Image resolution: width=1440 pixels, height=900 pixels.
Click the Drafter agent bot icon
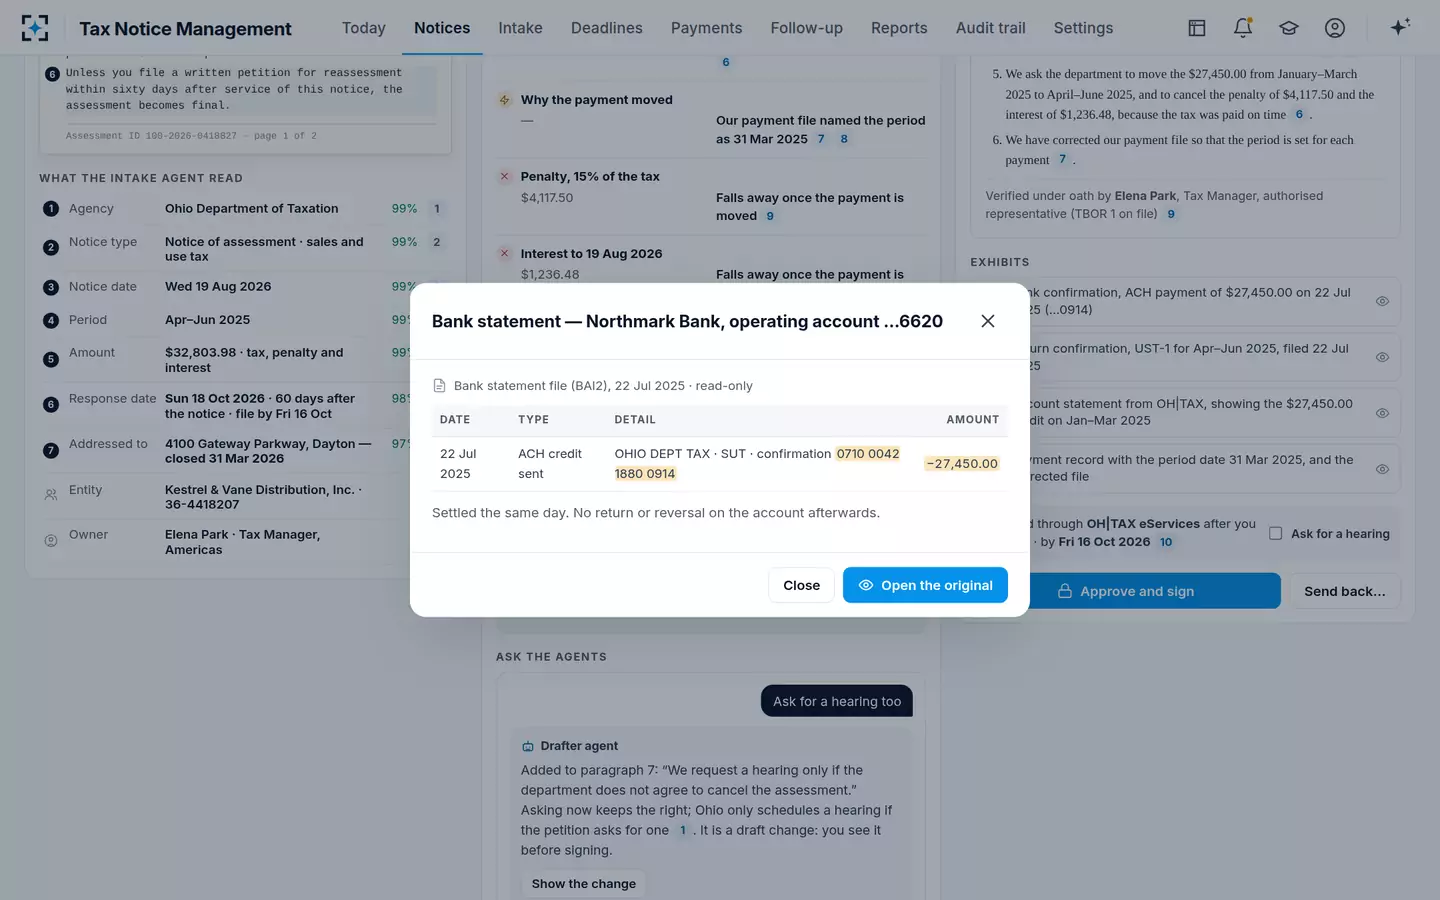click(528, 746)
